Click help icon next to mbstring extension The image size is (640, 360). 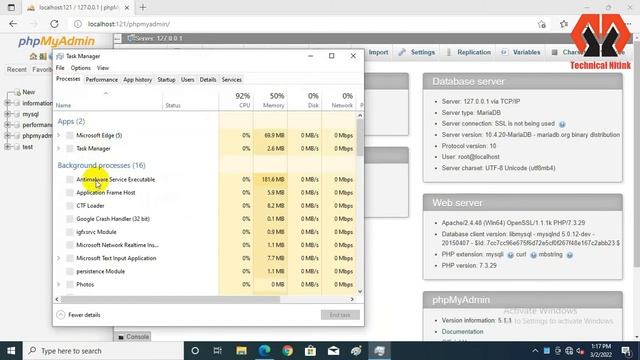point(569,255)
